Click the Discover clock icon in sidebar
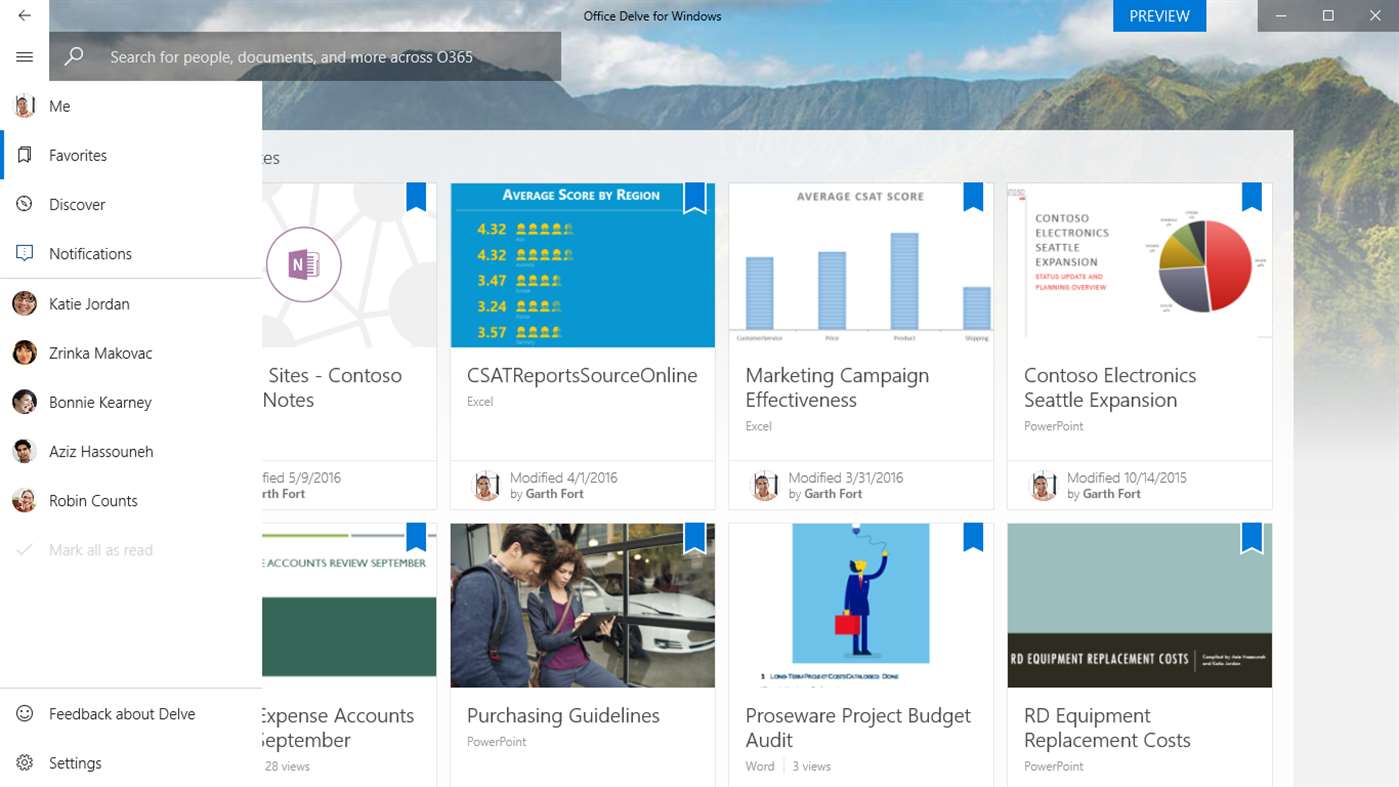Image resolution: width=1399 pixels, height=787 pixels. [25, 204]
